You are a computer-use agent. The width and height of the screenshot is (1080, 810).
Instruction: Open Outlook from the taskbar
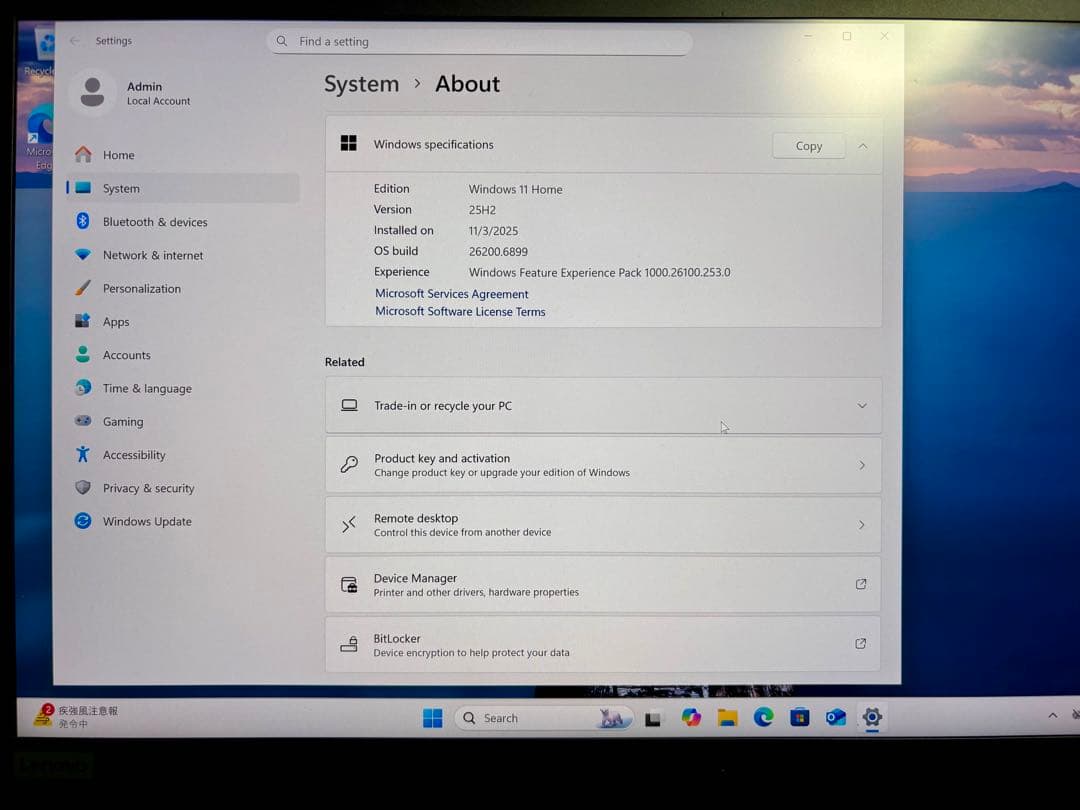point(836,717)
